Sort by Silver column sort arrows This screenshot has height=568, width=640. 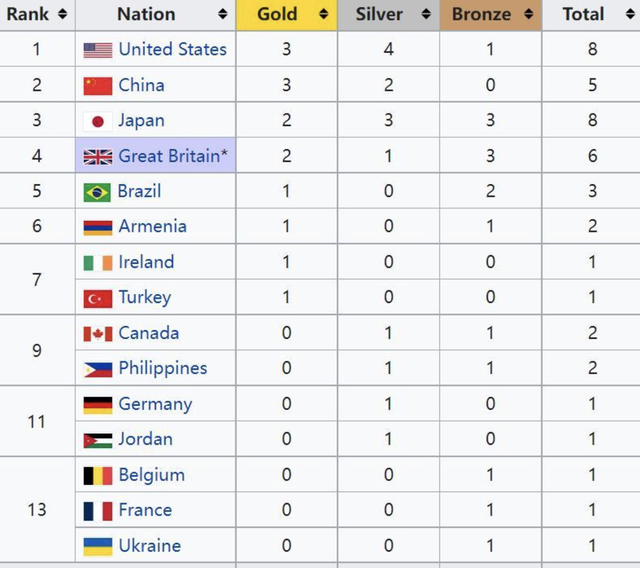(x=426, y=14)
